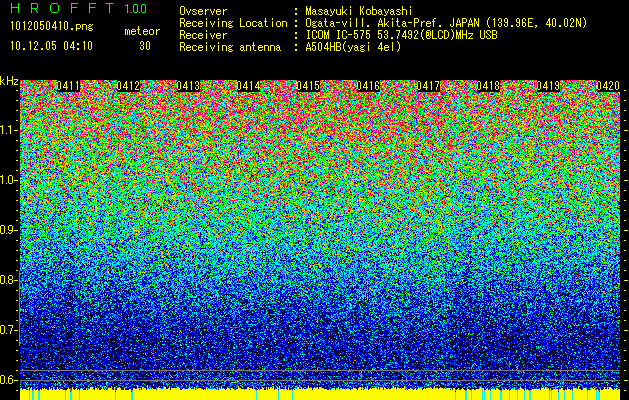
Task: Click the 0.6 frequency axis label
Action: pyautogui.click(x=9, y=380)
